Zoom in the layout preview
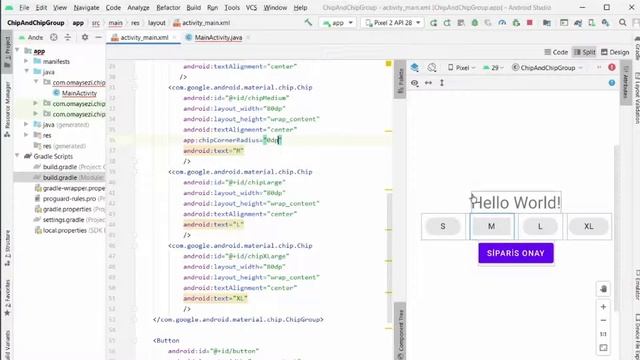Viewport: 640px width, 360px height. click(x=603, y=307)
